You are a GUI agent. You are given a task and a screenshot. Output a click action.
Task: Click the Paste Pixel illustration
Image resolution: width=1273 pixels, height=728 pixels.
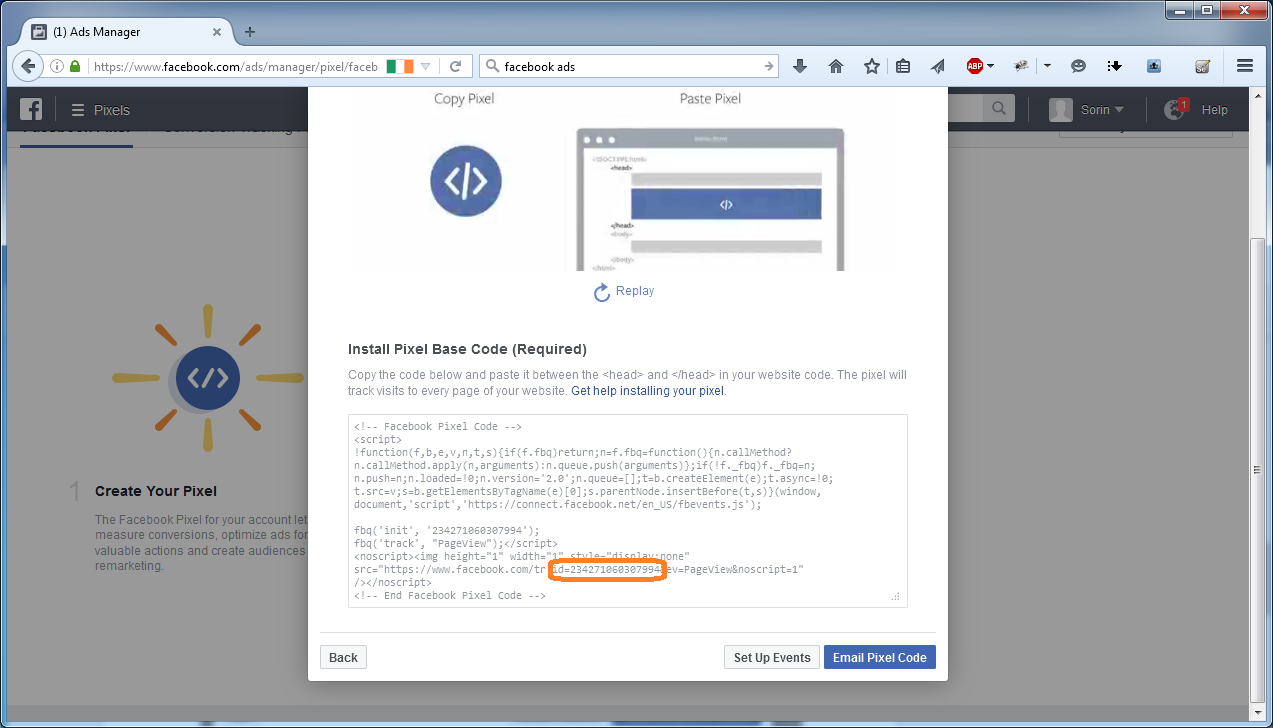(x=710, y=199)
